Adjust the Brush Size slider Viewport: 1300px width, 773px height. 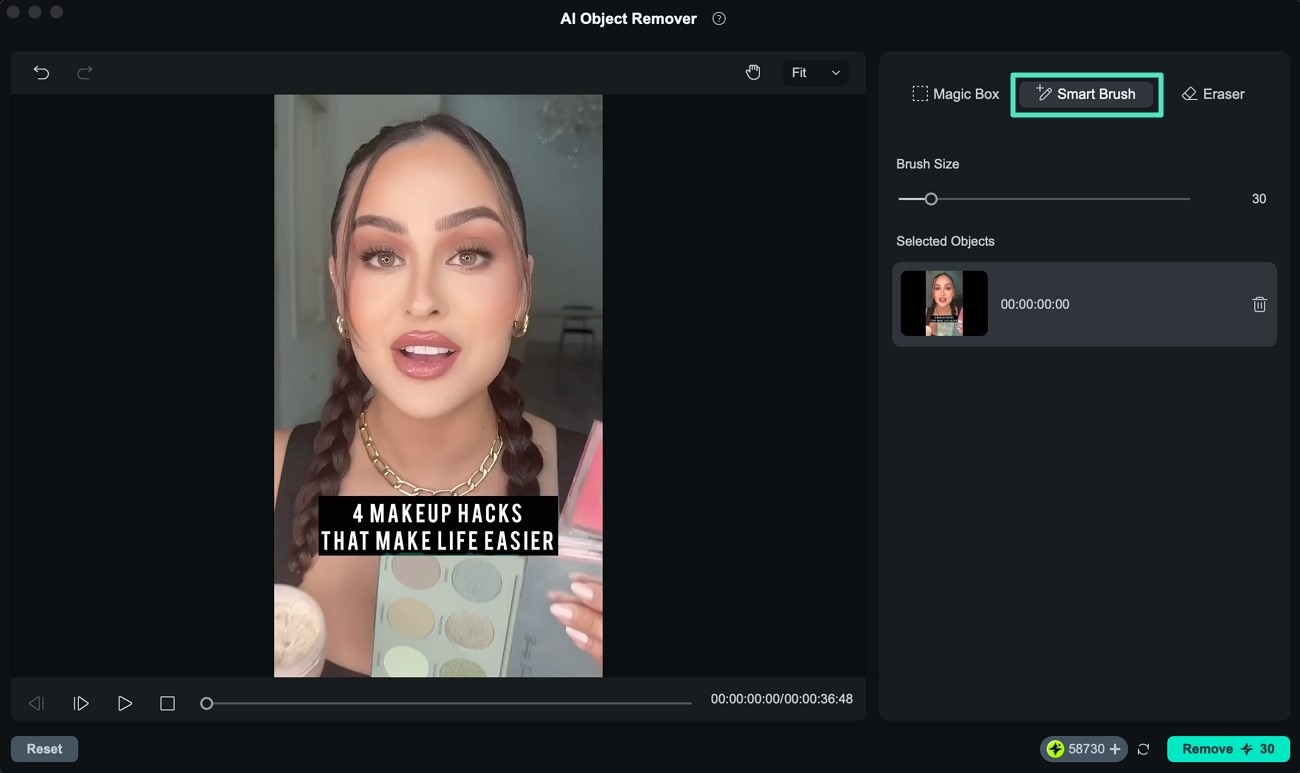tap(1043, 199)
